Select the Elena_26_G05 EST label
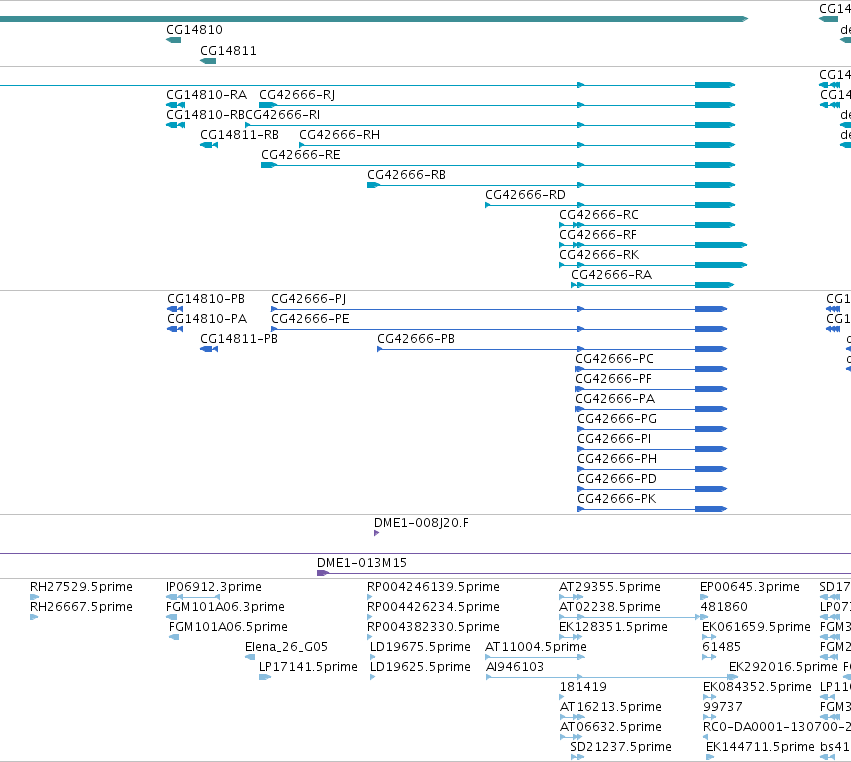Image resolution: width=851 pixels, height=762 pixels. tap(286, 647)
